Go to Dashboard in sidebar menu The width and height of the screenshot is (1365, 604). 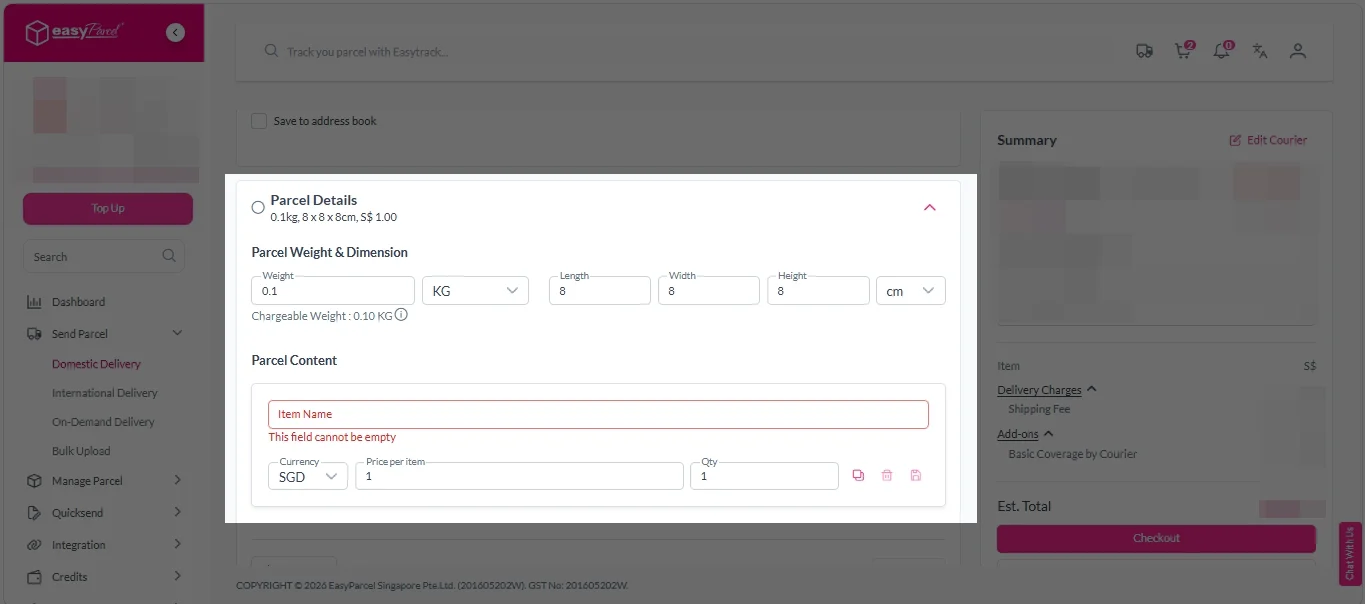click(x=78, y=302)
